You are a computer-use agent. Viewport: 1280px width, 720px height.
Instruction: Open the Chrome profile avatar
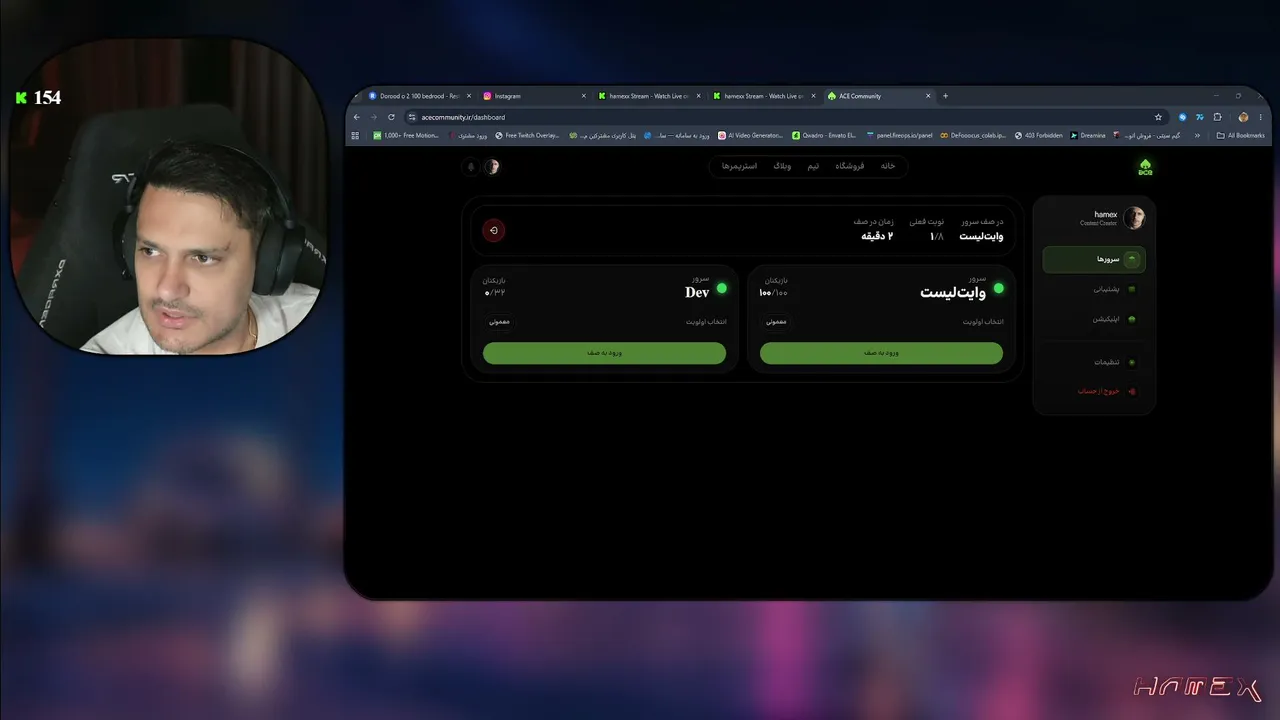coord(1243,117)
